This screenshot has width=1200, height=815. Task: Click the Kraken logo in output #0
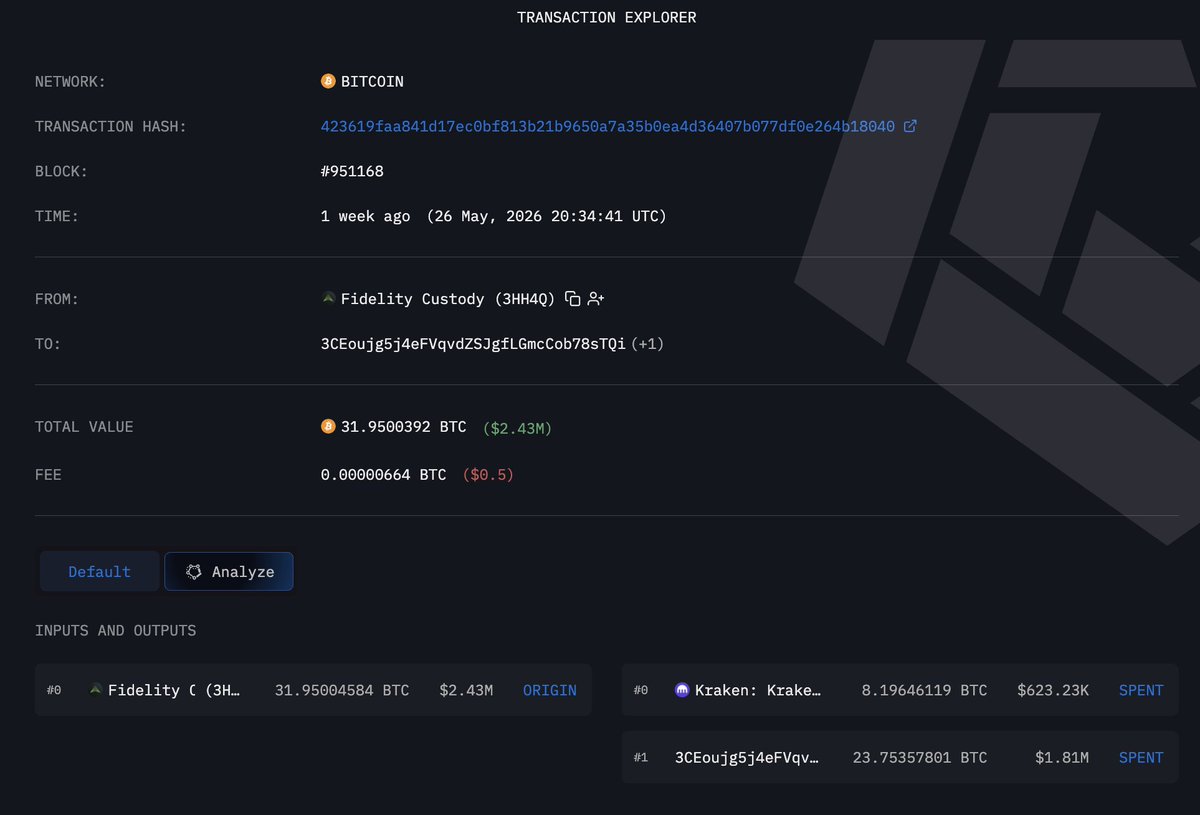tap(682, 690)
